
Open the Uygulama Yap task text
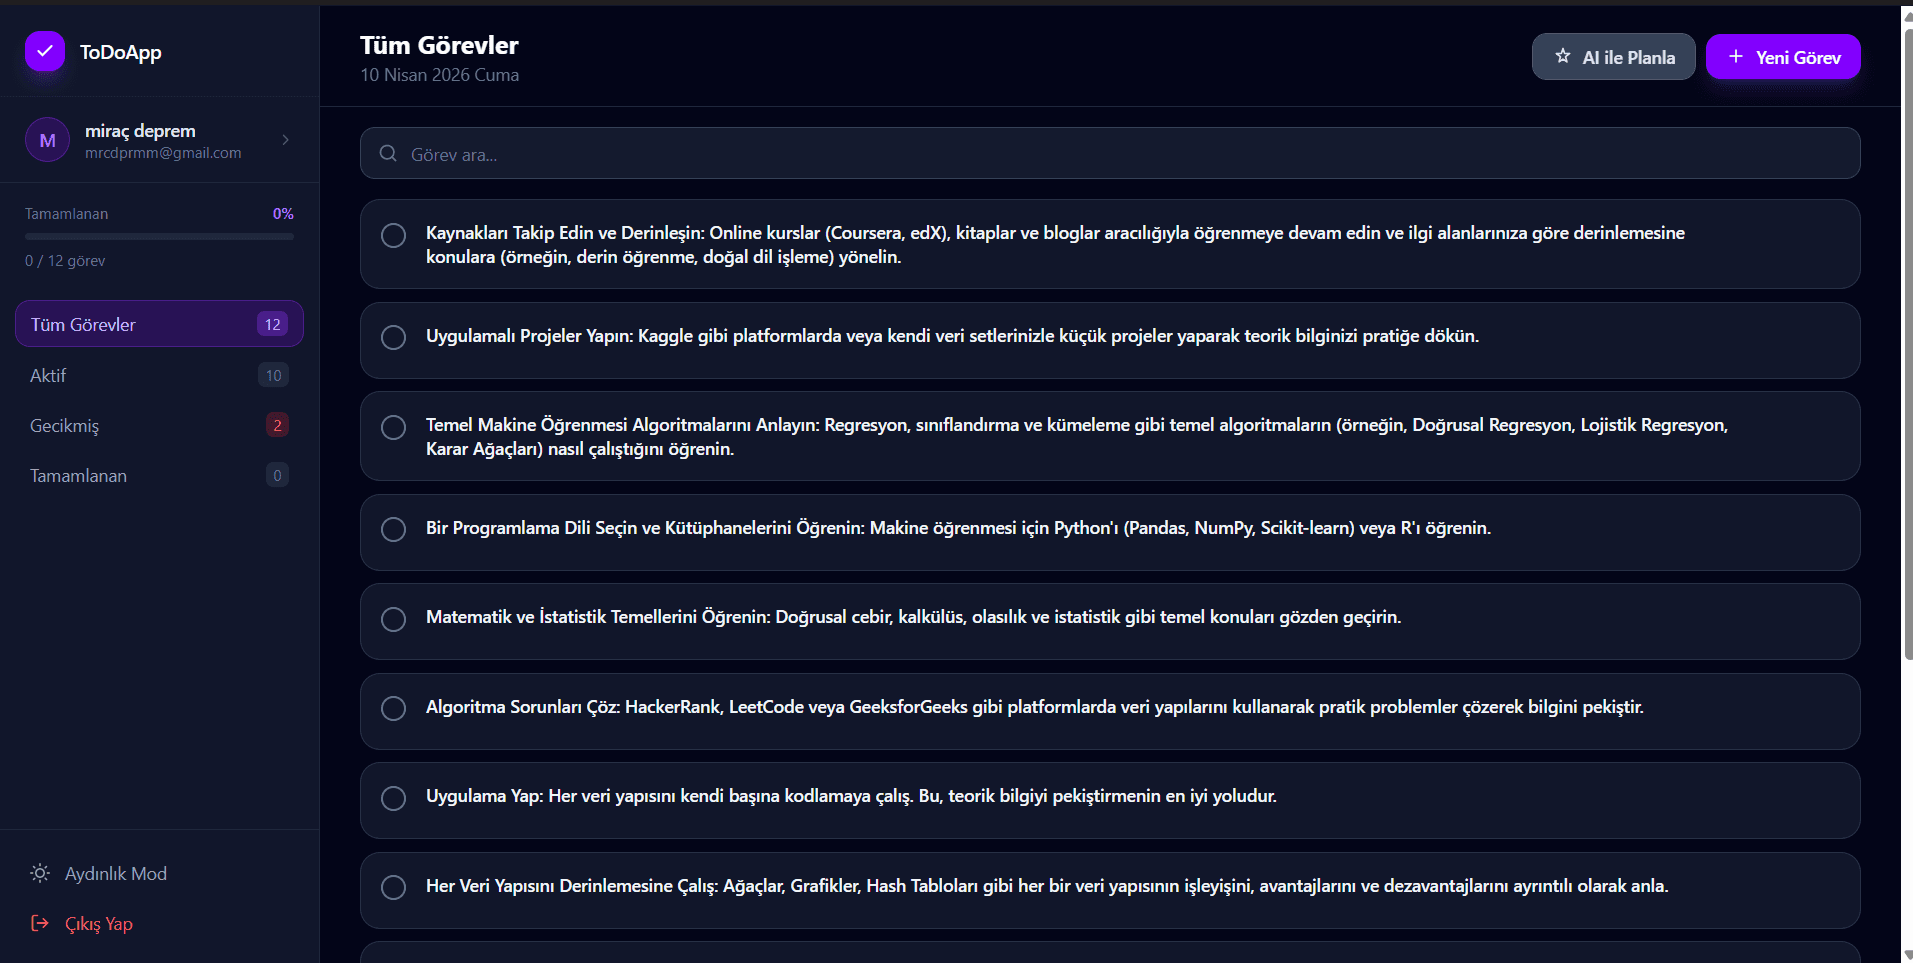coord(851,796)
